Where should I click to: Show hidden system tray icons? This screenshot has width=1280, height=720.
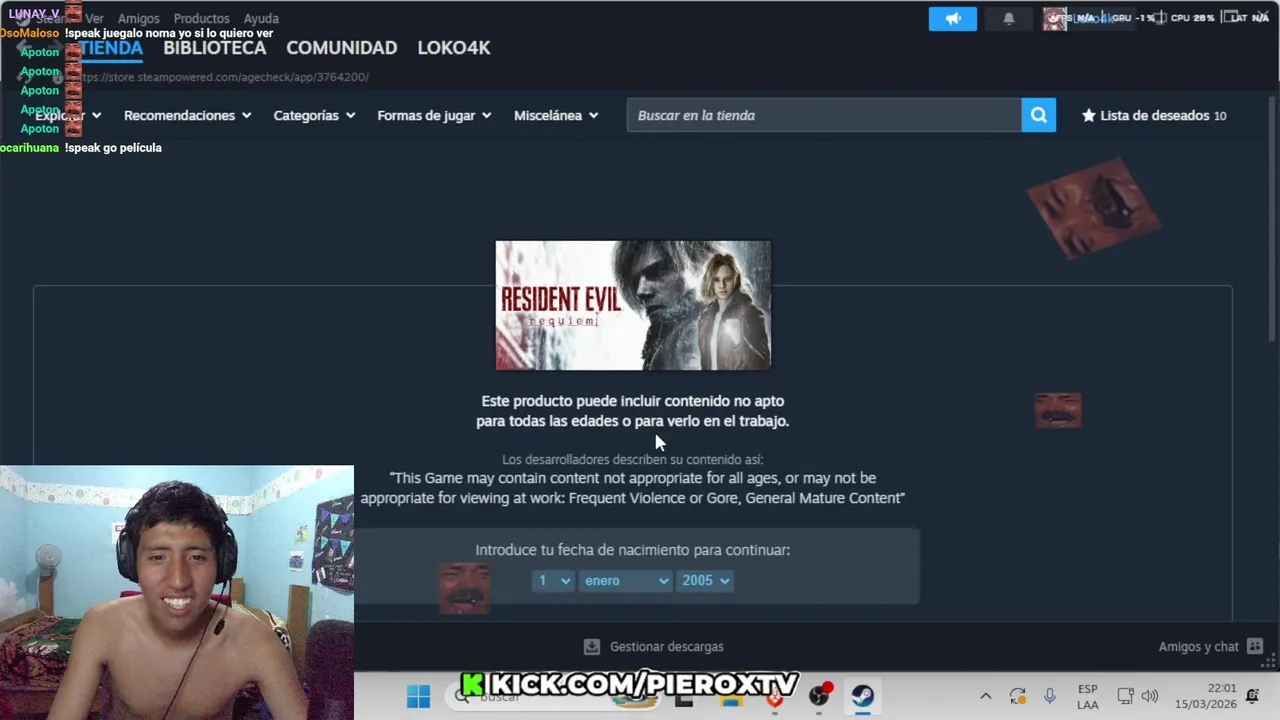point(985,696)
